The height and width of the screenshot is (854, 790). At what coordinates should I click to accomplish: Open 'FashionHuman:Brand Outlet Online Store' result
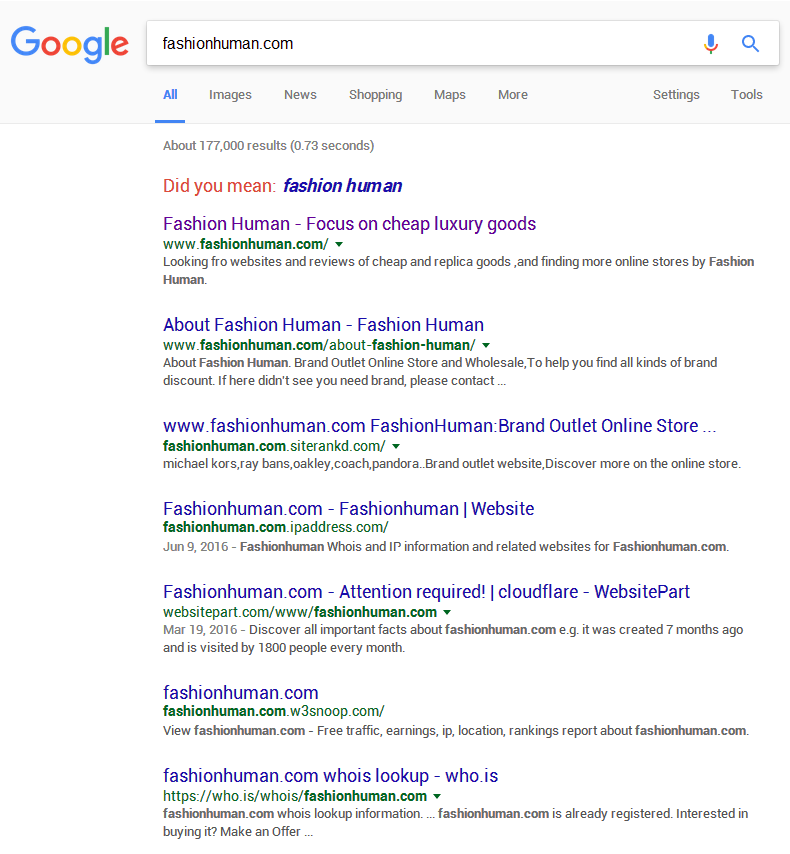point(439,426)
